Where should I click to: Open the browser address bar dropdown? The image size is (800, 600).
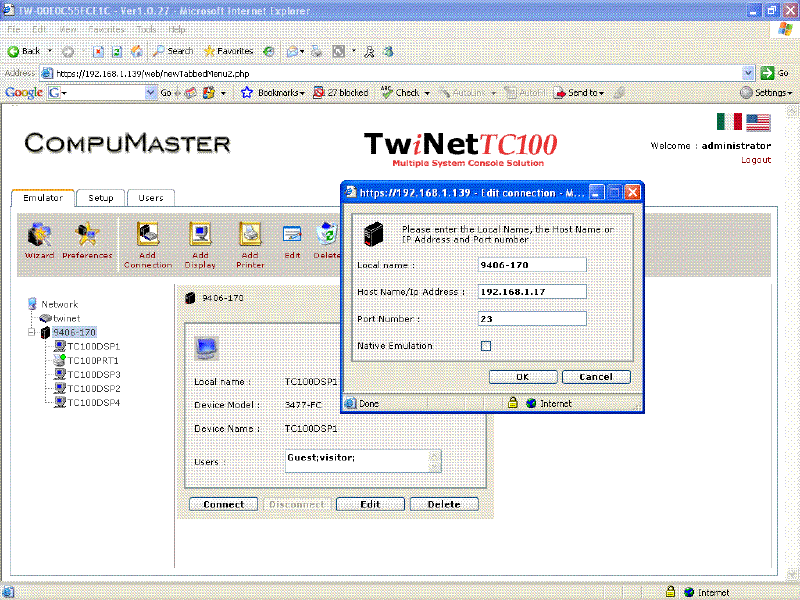point(748,73)
